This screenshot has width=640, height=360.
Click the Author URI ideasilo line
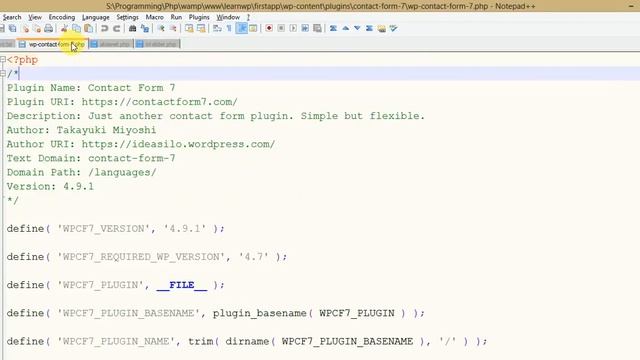[x=141, y=144]
